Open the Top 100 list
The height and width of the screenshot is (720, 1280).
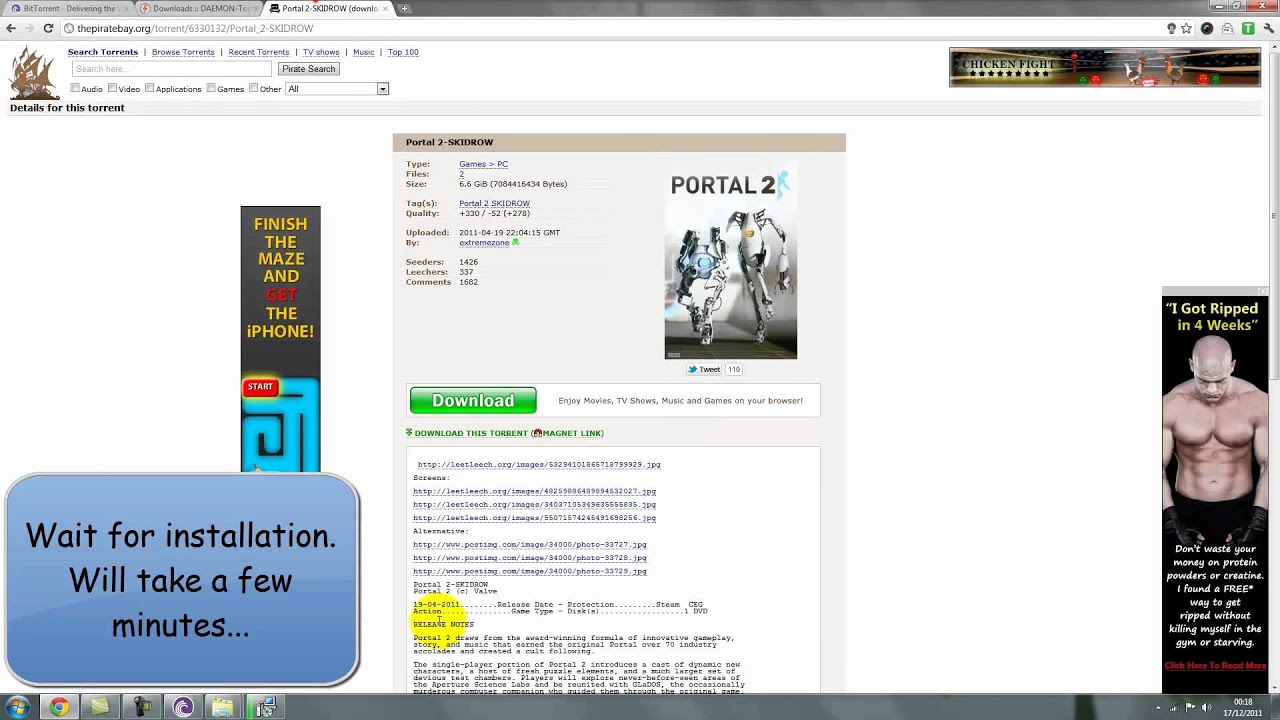coord(403,52)
